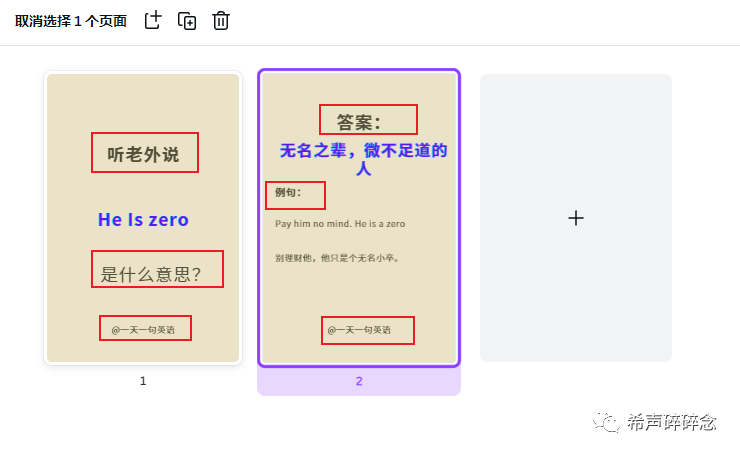740x454 pixels.
Task: Add a new page with the plus card
Action: [576, 218]
